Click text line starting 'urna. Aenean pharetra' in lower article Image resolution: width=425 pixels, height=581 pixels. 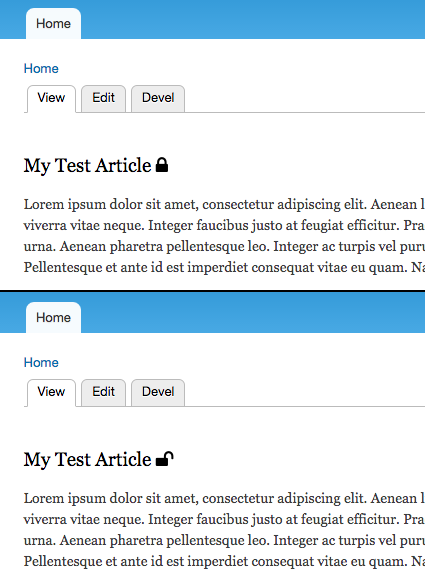[224, 540]
